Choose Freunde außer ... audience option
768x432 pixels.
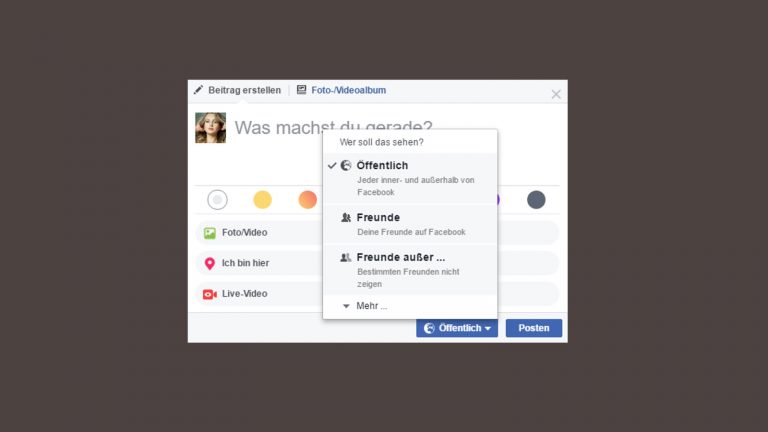tap(410, 270)
